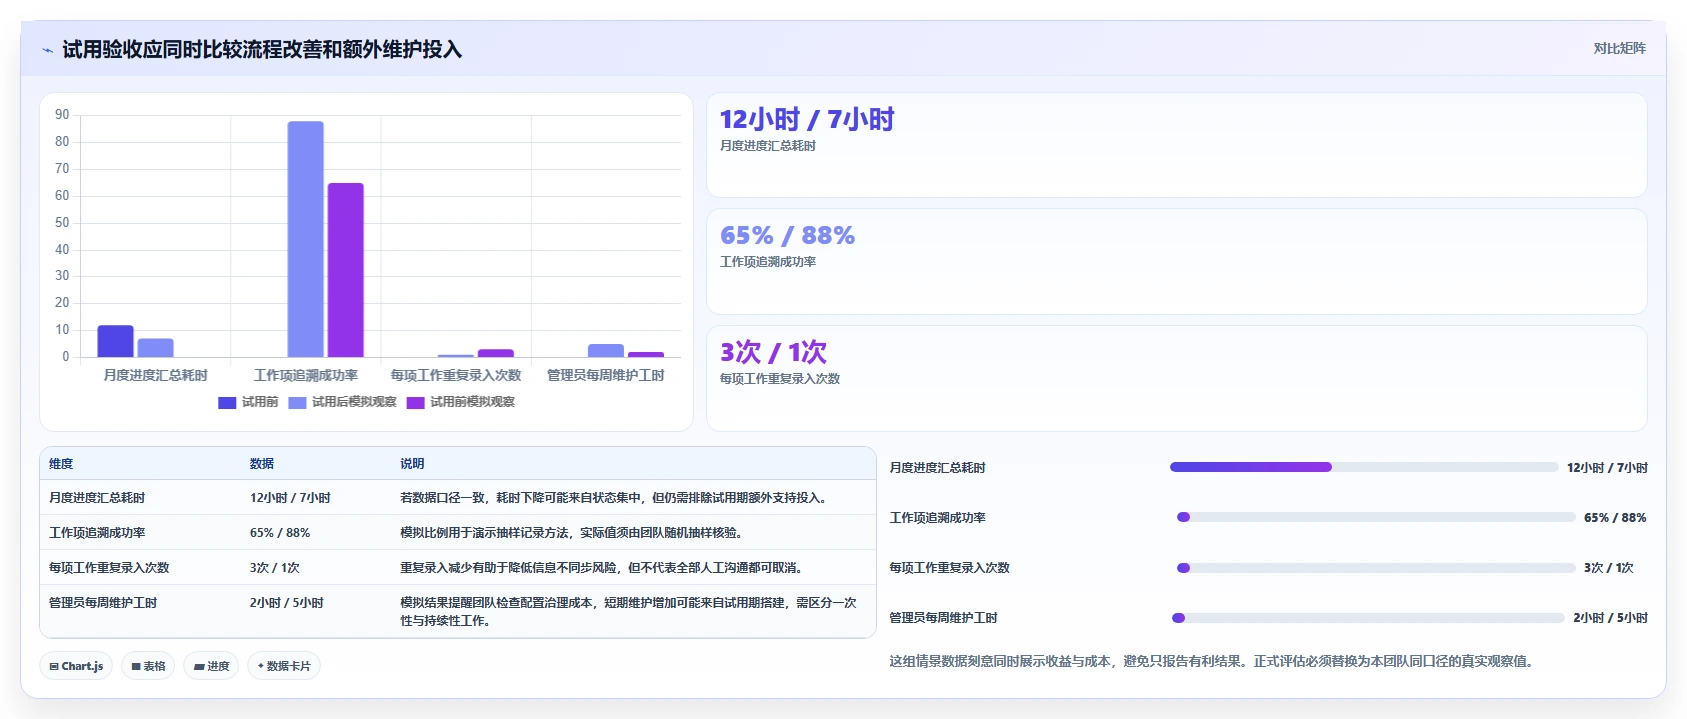Click the footnote text about 情景数据
1687x719 pixels.
point(1212,661)
